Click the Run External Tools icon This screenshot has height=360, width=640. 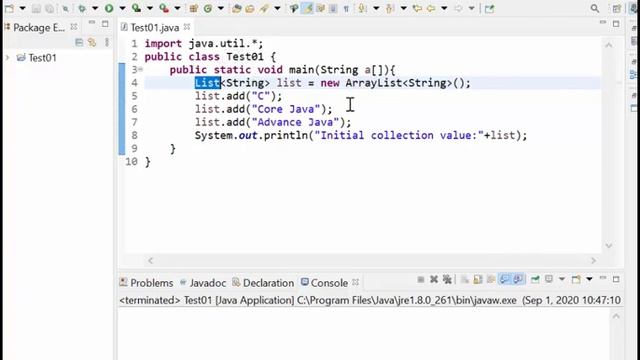pyautogui.click(x=164, y=8)
